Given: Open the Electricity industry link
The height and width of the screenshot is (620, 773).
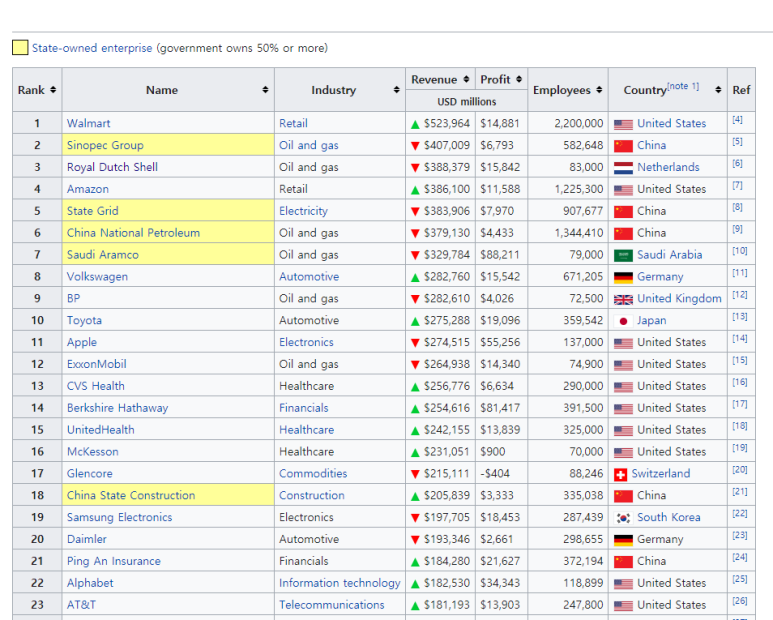Looking at the screenshot, I should tap(303, 211).
